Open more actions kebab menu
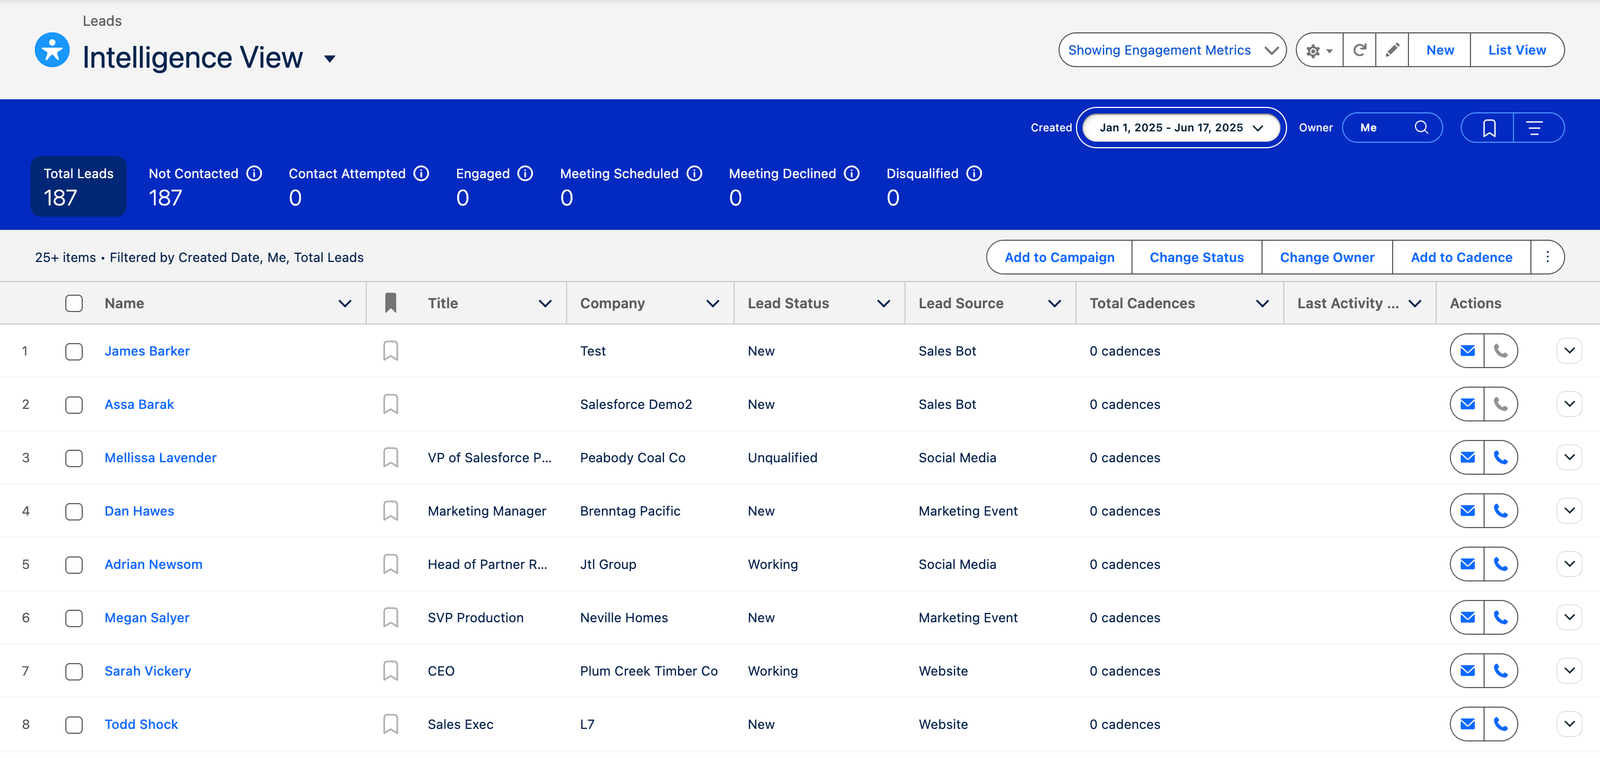 (x=1547, y=257)
